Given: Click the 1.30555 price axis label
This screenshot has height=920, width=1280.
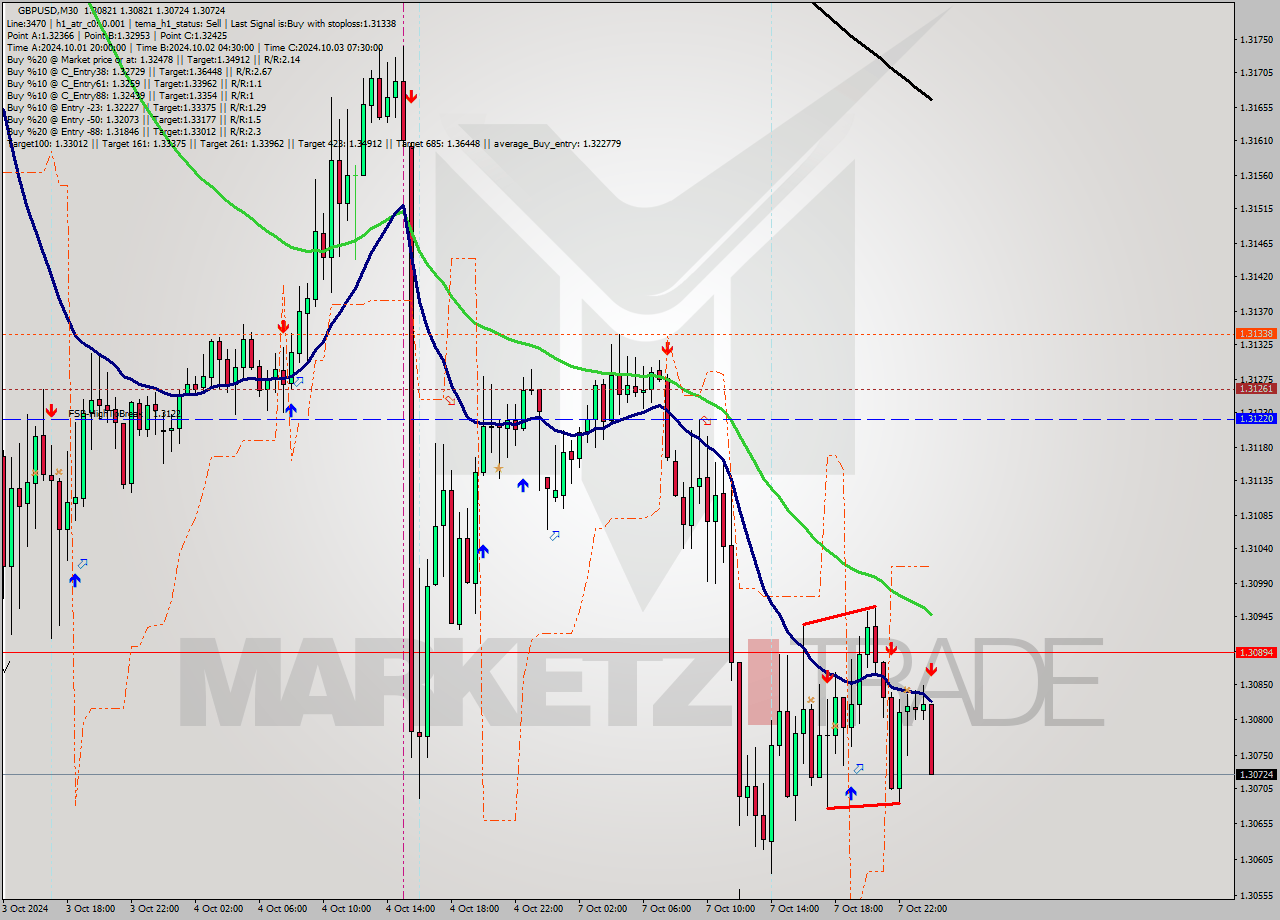Looking at the screenshot, I should pyautogui.click(x=1256, y=895).
